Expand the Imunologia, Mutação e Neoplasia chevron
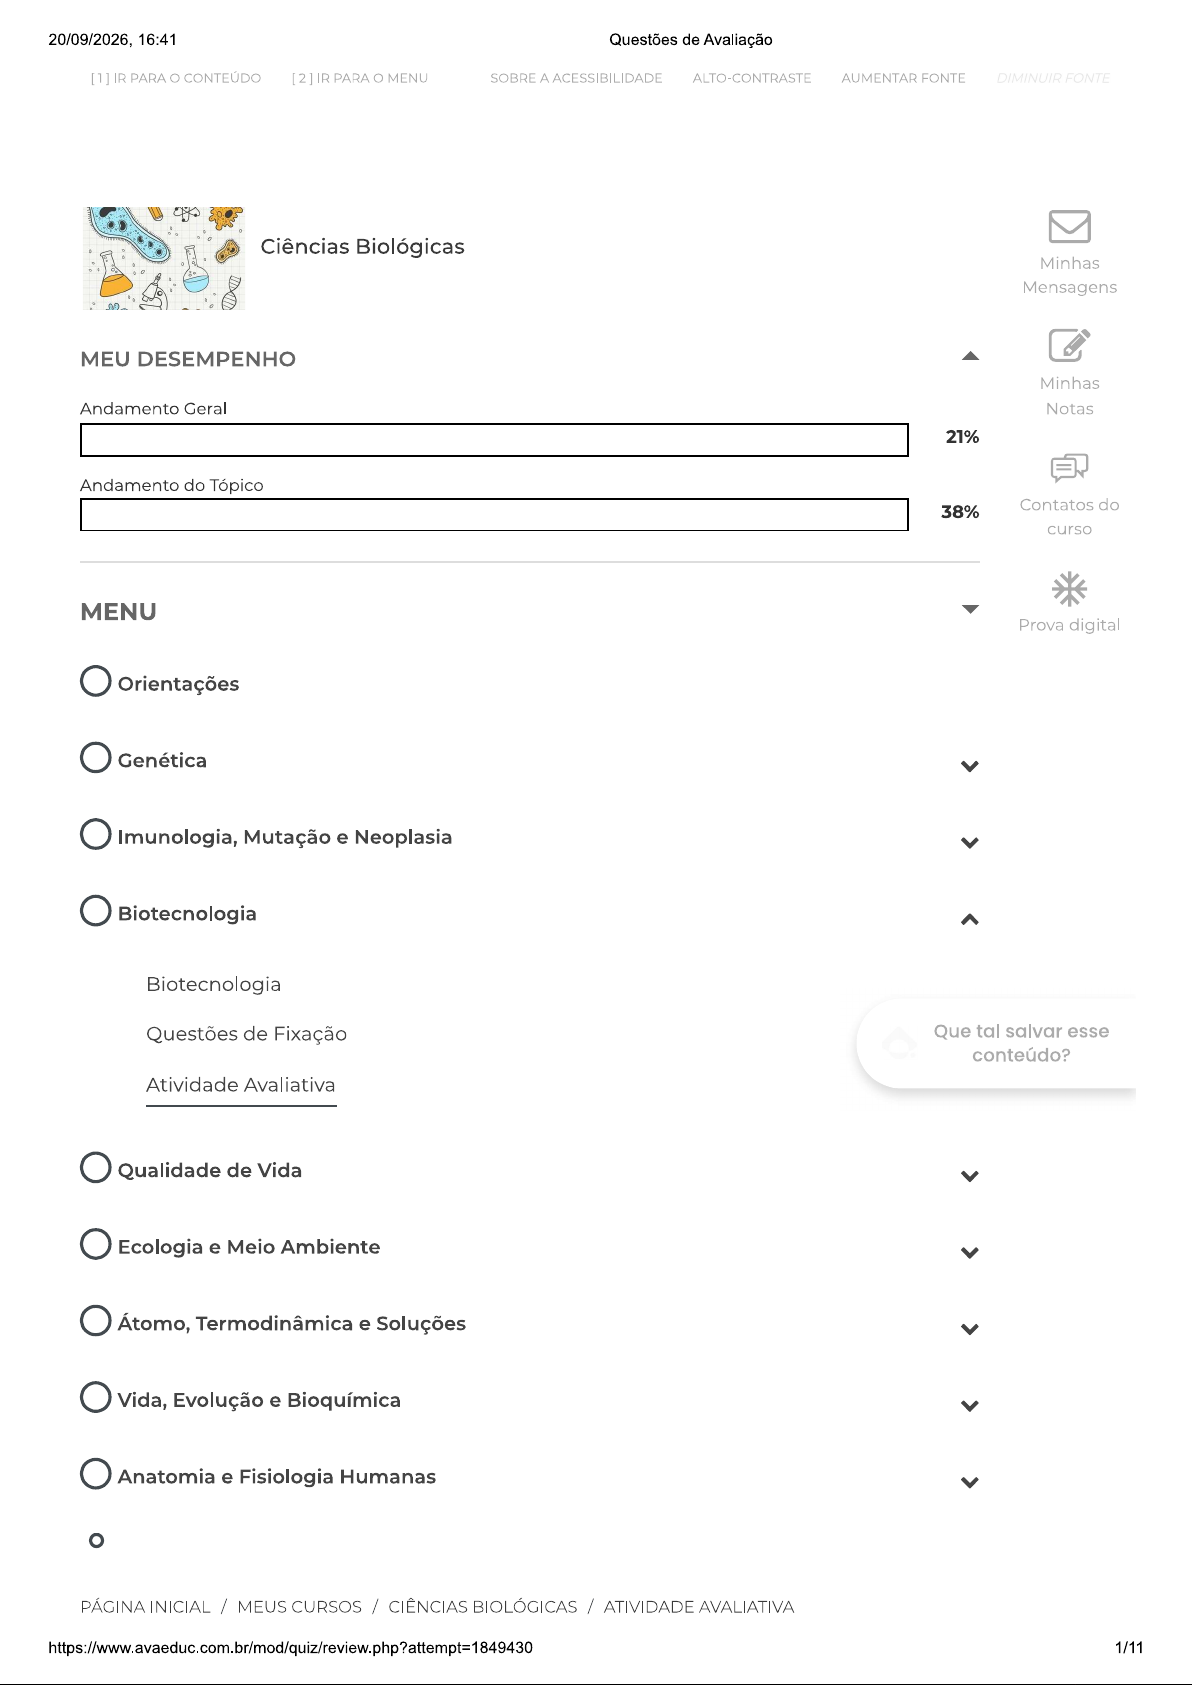 [x=969, y=843]
